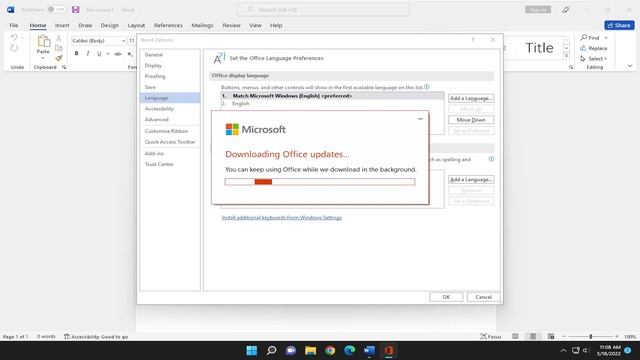
Task: Switch to Web Layout view in status bar
Action: click(x=551, y=336)
